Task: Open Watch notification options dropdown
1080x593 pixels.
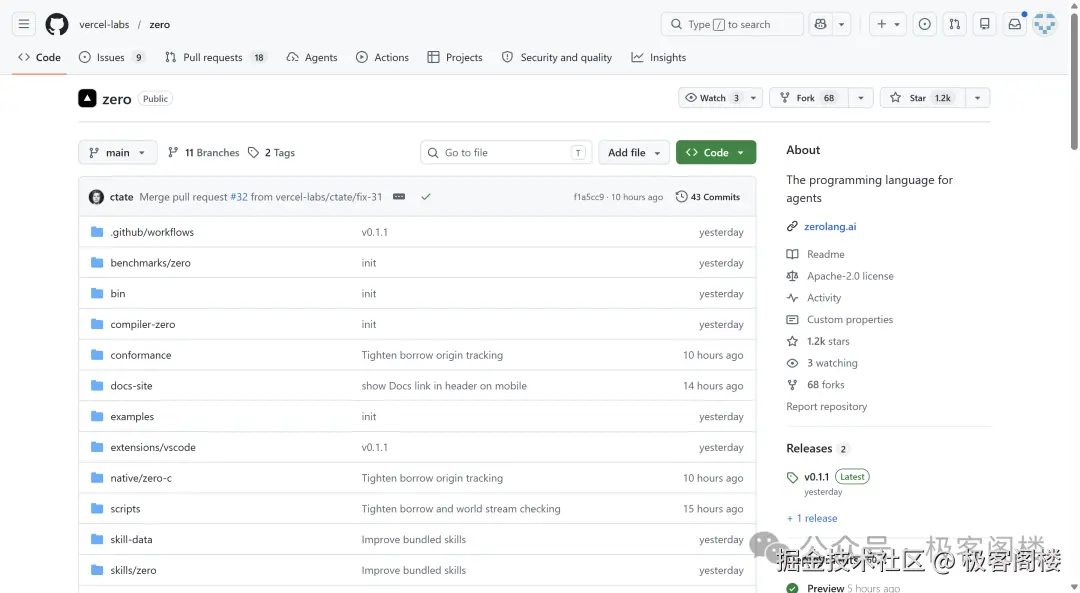Action: click(x=754, y=98)
